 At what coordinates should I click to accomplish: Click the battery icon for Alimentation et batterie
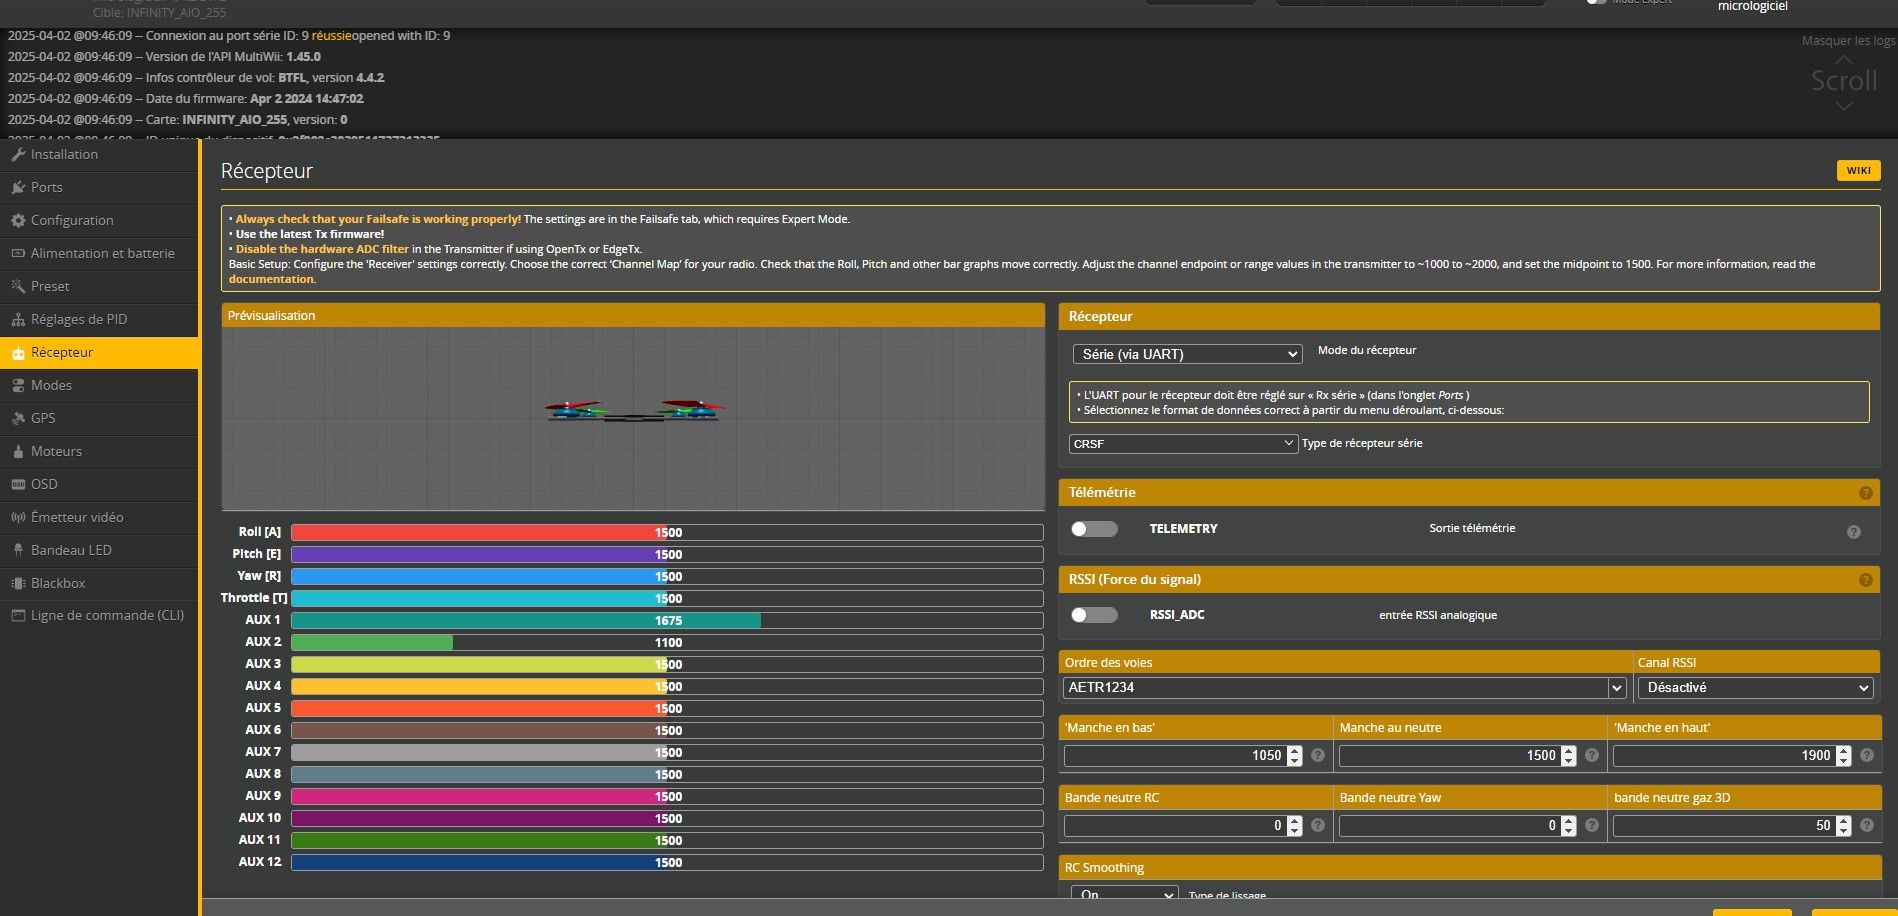click(x=18, y=254)
